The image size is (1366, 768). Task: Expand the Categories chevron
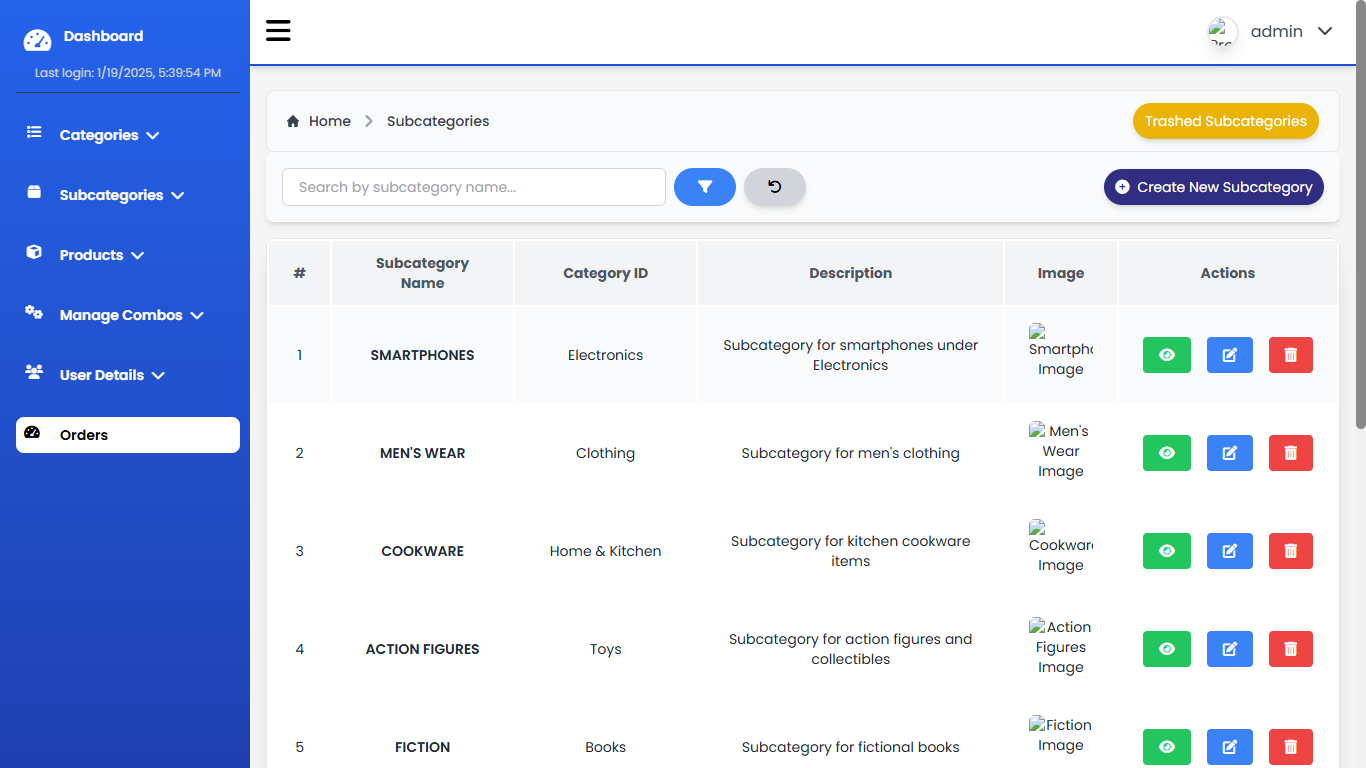click(153, 135)
